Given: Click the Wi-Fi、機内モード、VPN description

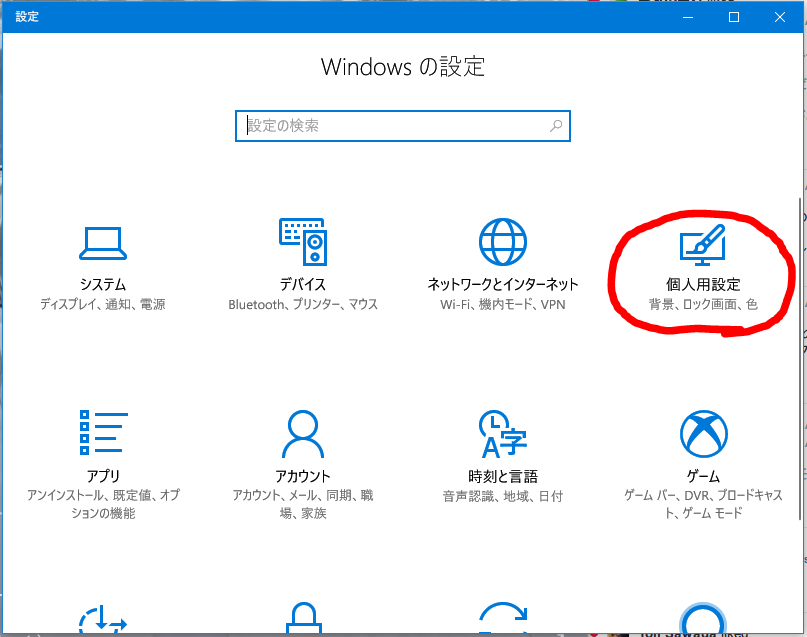Looking at the screenshot, I should coord(503,305).
